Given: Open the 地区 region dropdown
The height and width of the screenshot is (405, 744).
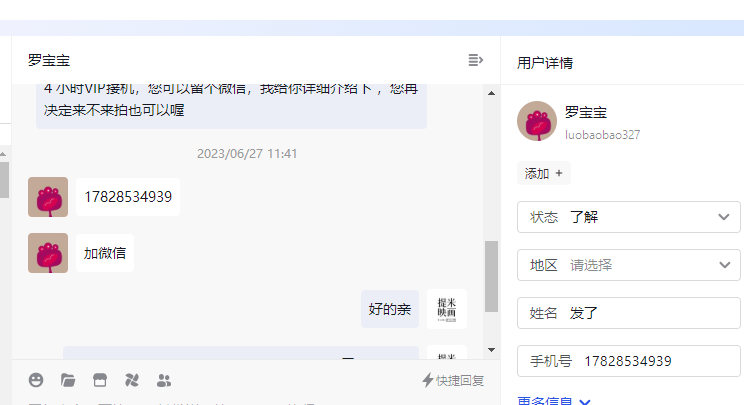Looking at the screenshot, I should 628,265.
